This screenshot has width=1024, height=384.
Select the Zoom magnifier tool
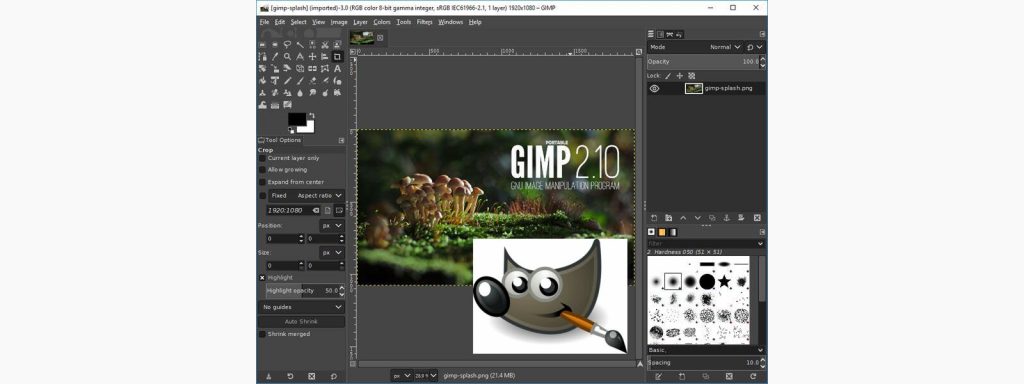pos(287,56)
